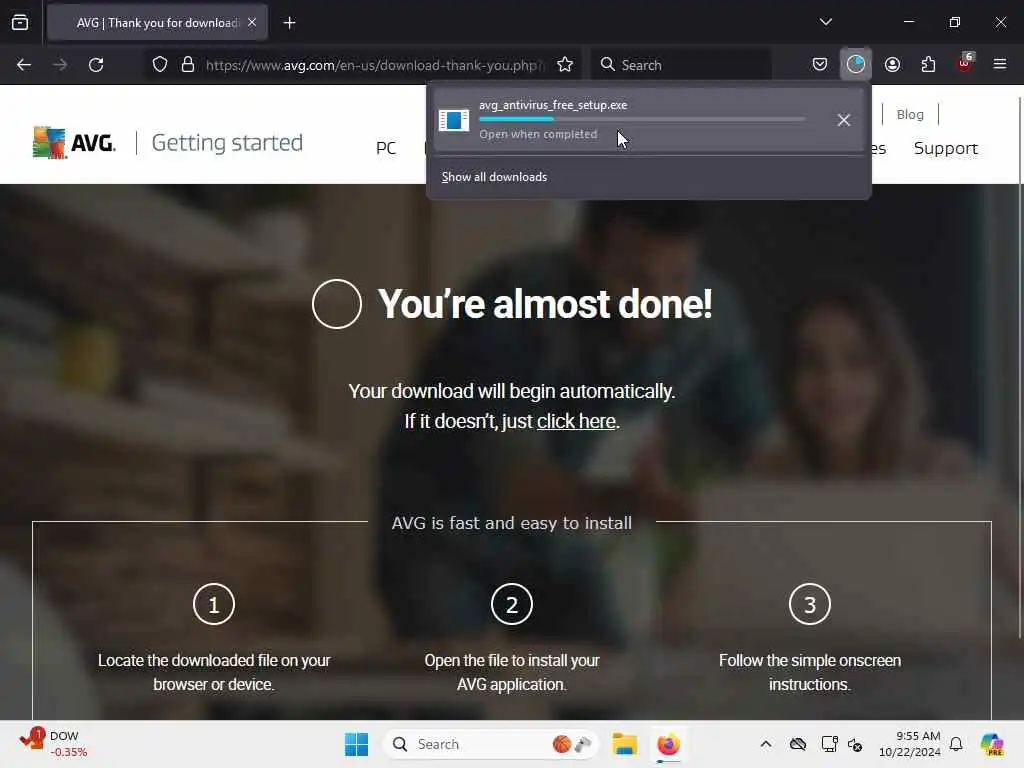List all tabs dropdown arrow
The image size is (1024, 768).
825,22
